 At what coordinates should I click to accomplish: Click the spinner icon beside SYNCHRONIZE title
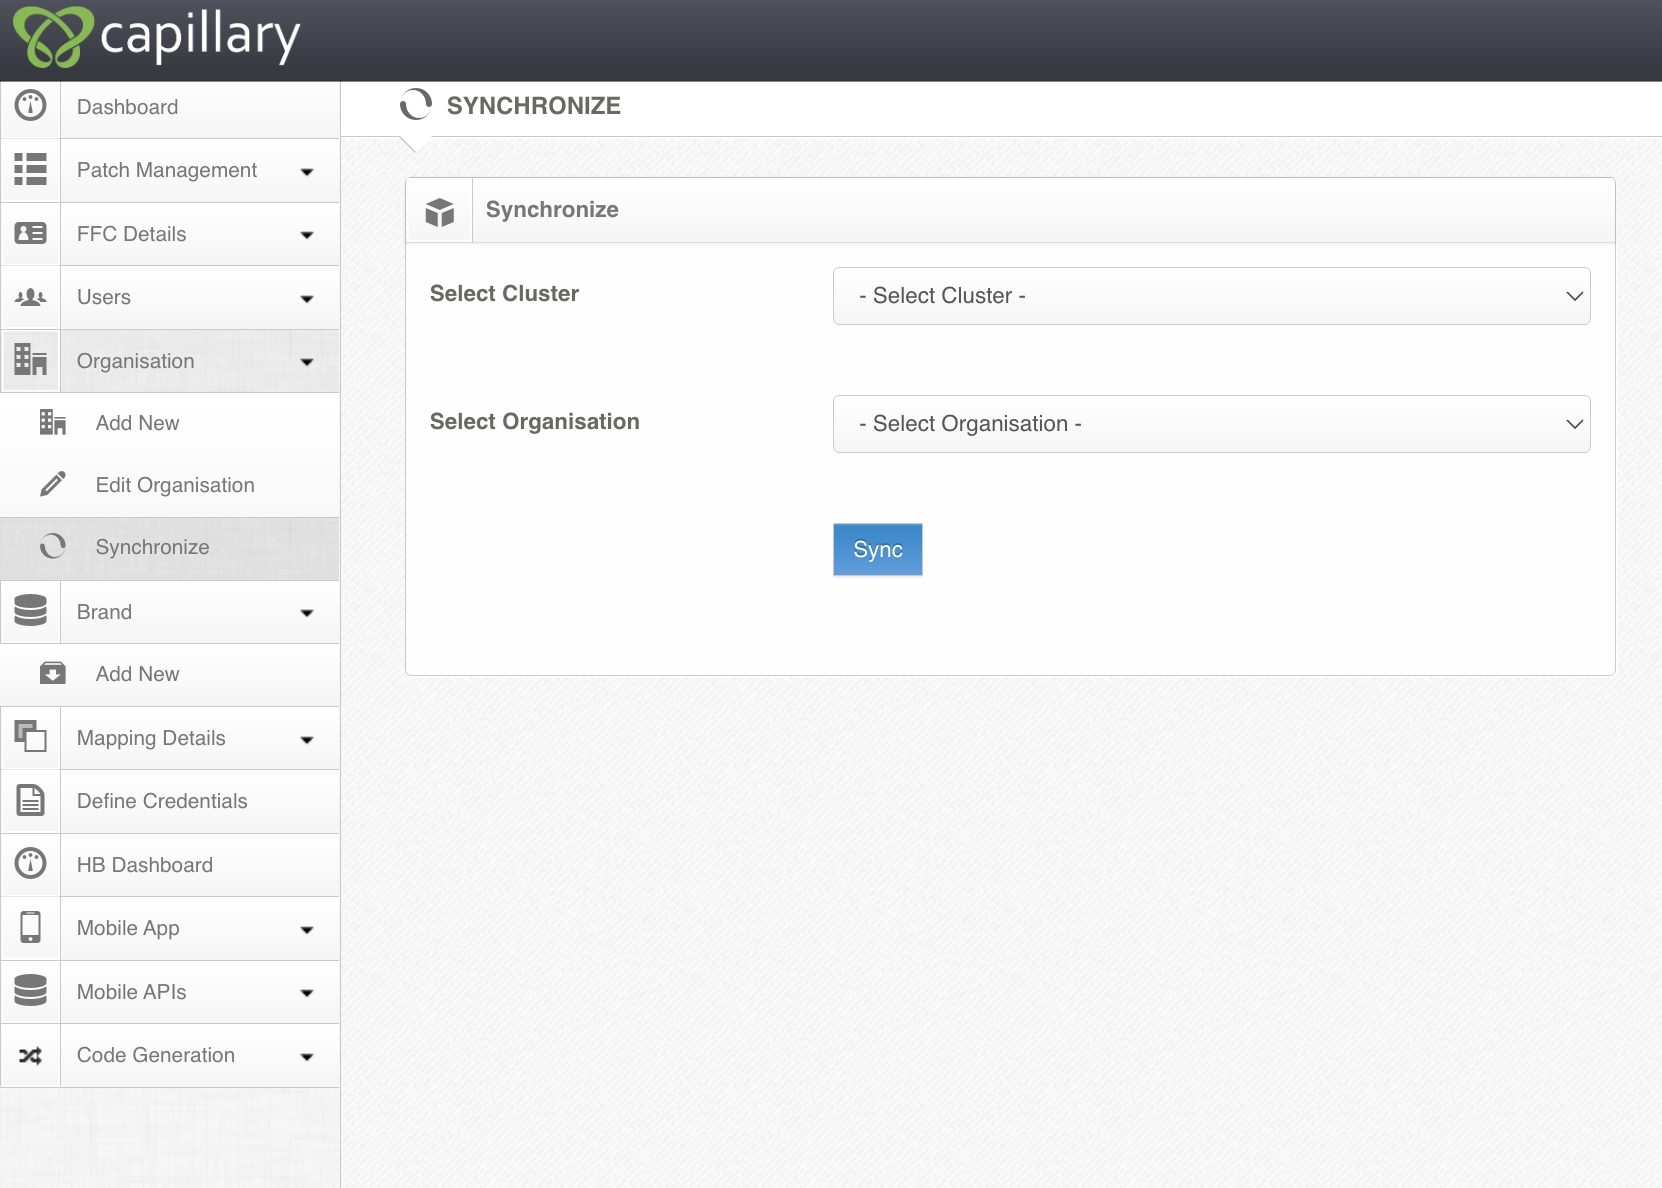click(416, 104)
